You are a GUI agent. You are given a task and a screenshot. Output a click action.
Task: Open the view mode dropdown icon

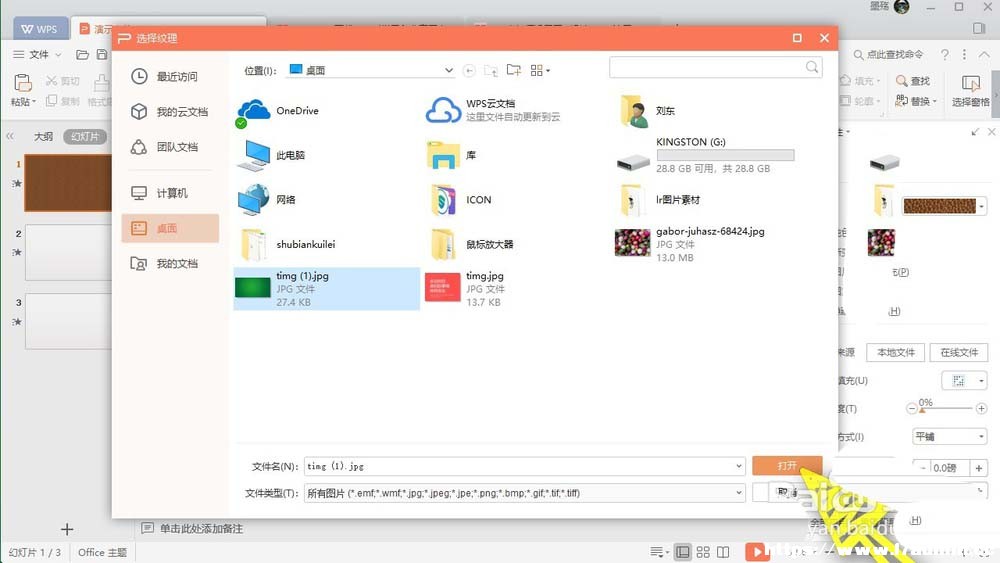(540, 70)
